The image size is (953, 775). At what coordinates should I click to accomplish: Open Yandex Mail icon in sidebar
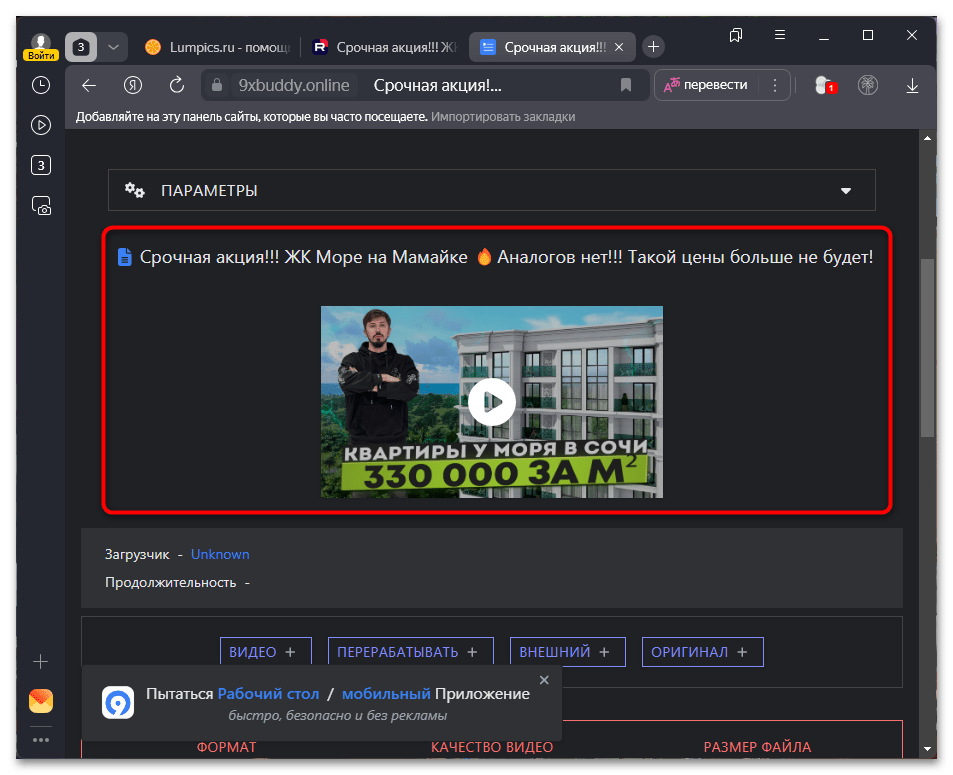41,701
